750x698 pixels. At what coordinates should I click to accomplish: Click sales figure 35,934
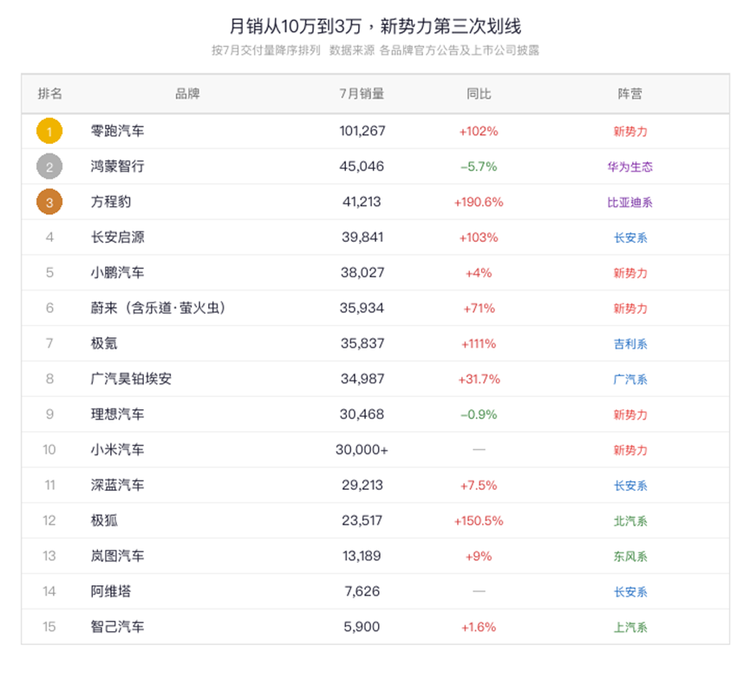362,308
